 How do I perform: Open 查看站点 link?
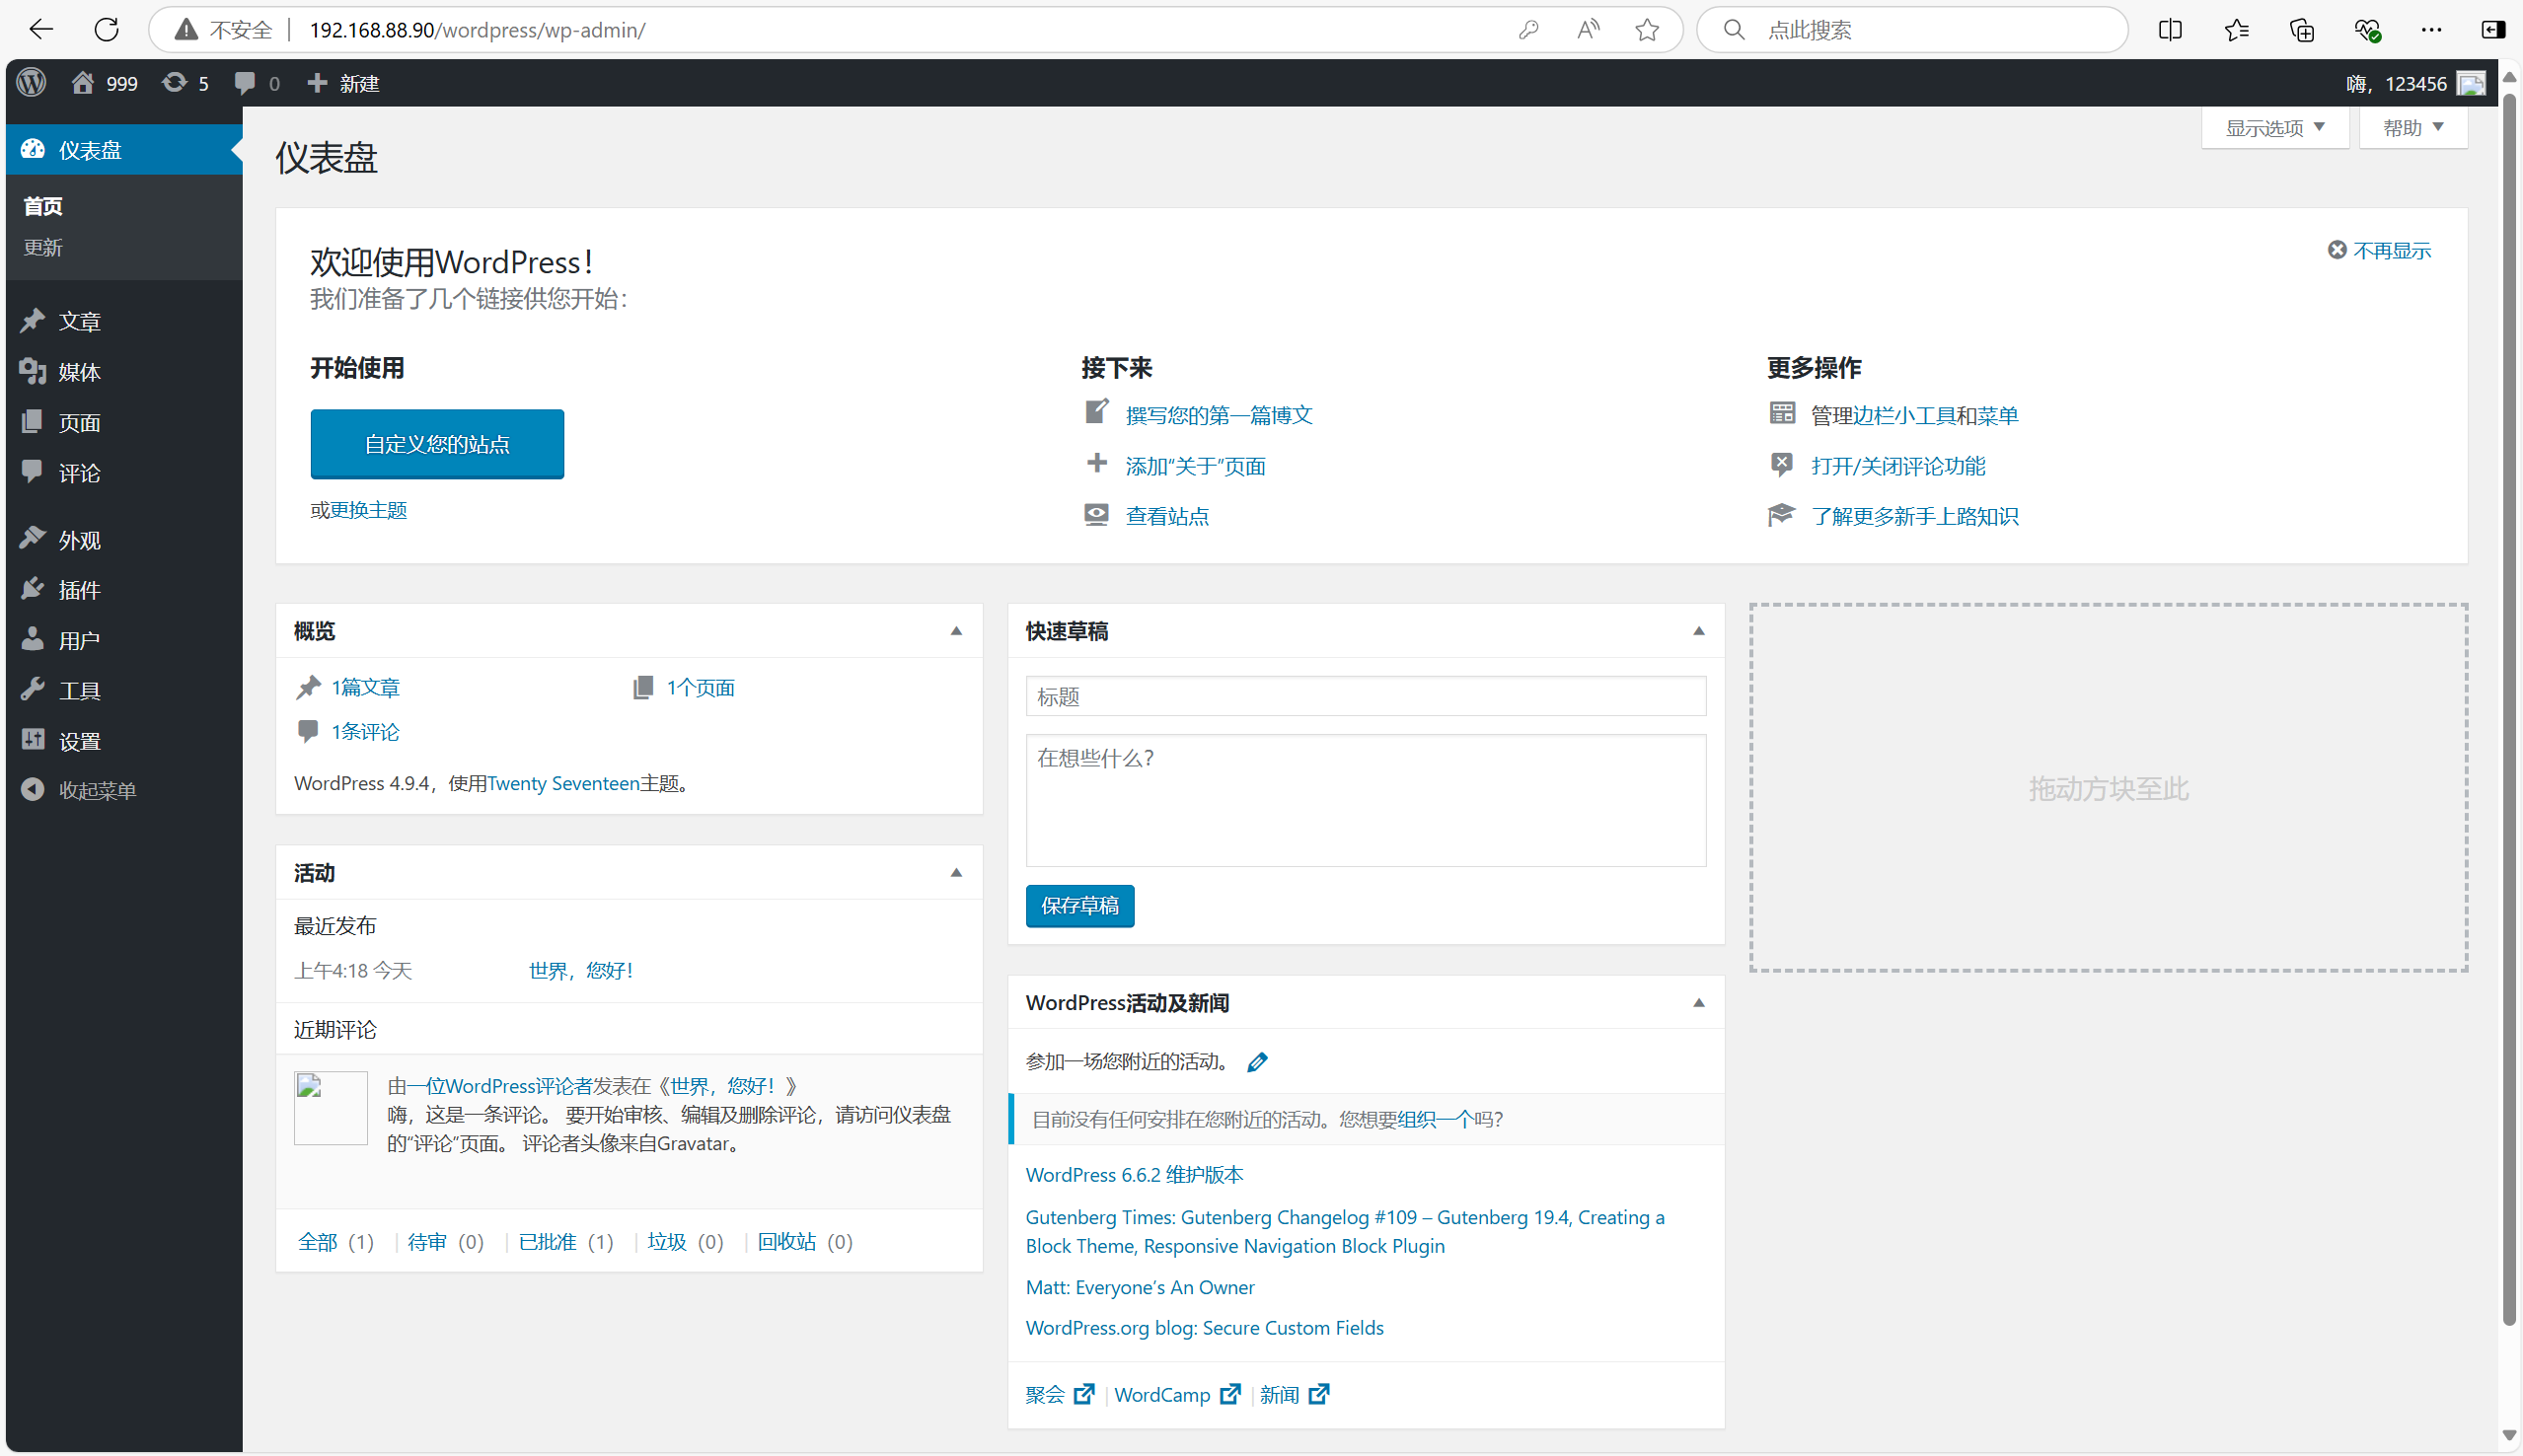tap(1167, 517)
